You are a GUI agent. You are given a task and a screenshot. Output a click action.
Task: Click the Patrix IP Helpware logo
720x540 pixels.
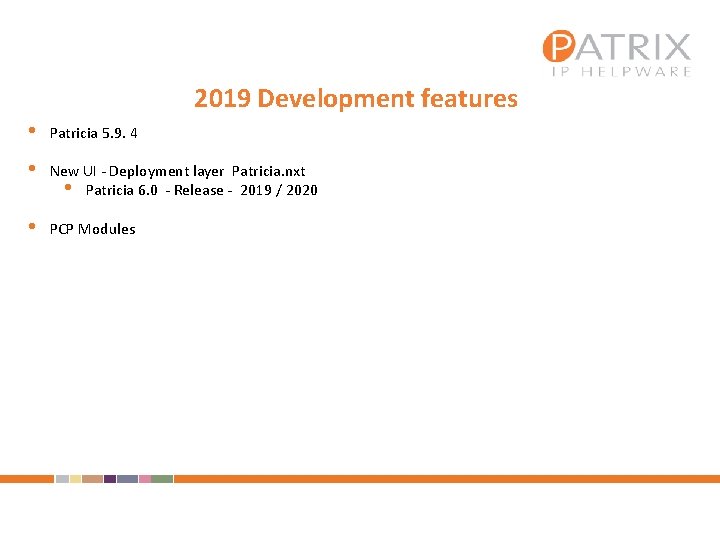[617, 53]
